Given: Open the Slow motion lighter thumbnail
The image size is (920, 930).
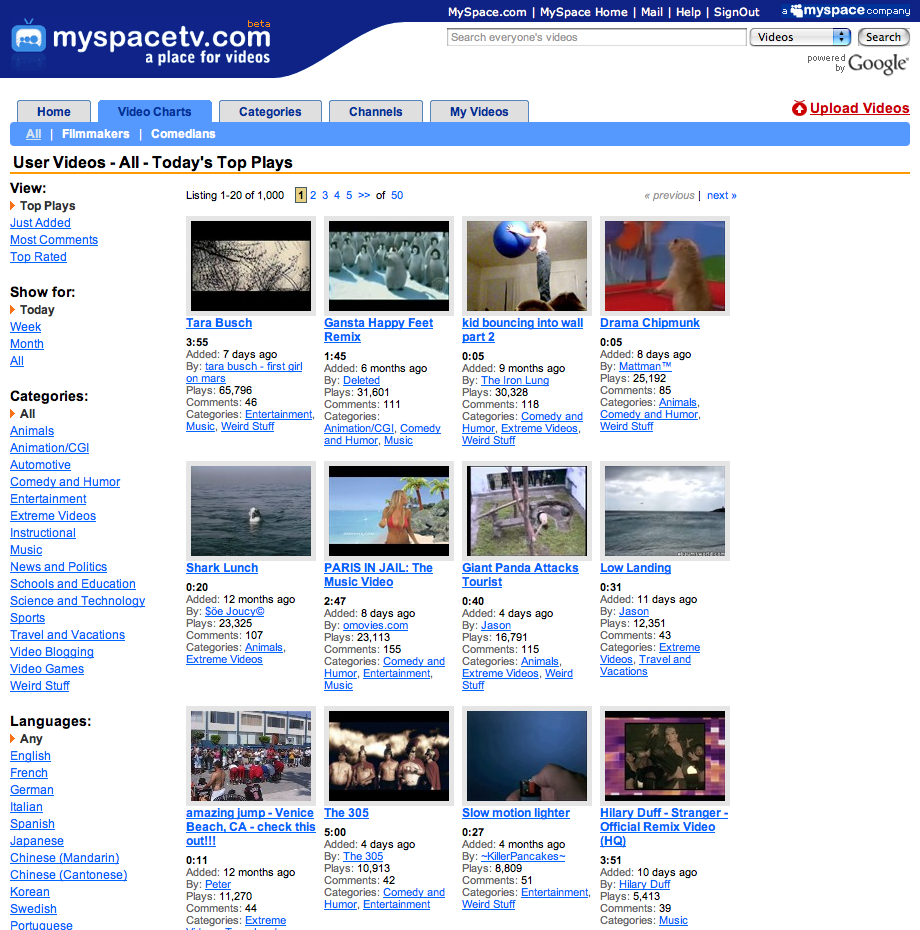Looking at the screenshot, I should click(x=527, y=756).
